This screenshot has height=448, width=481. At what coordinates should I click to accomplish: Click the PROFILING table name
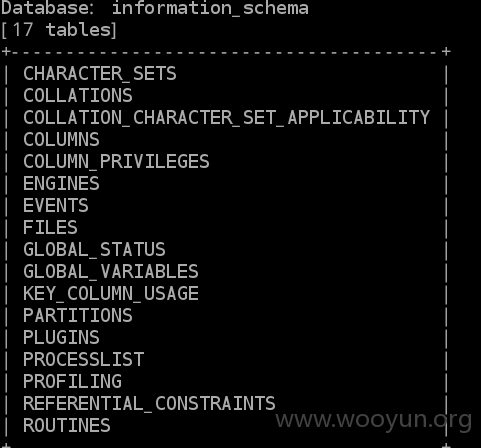(72, 381)
